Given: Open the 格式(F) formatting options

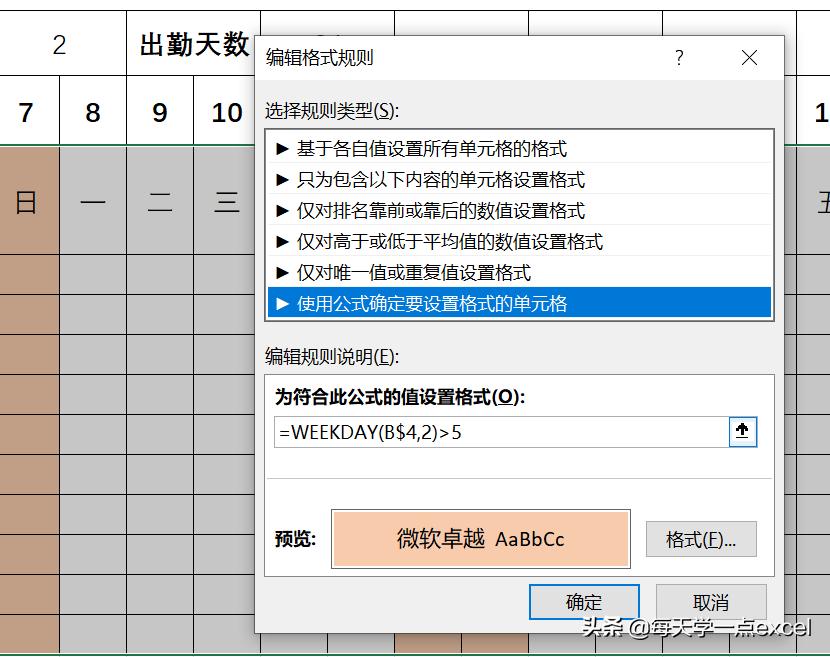Looking at the screenshot, I should tap(701, 539).
